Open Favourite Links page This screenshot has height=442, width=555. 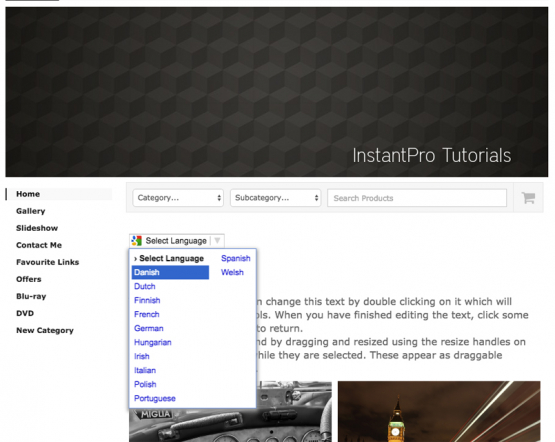click(47, 262)
